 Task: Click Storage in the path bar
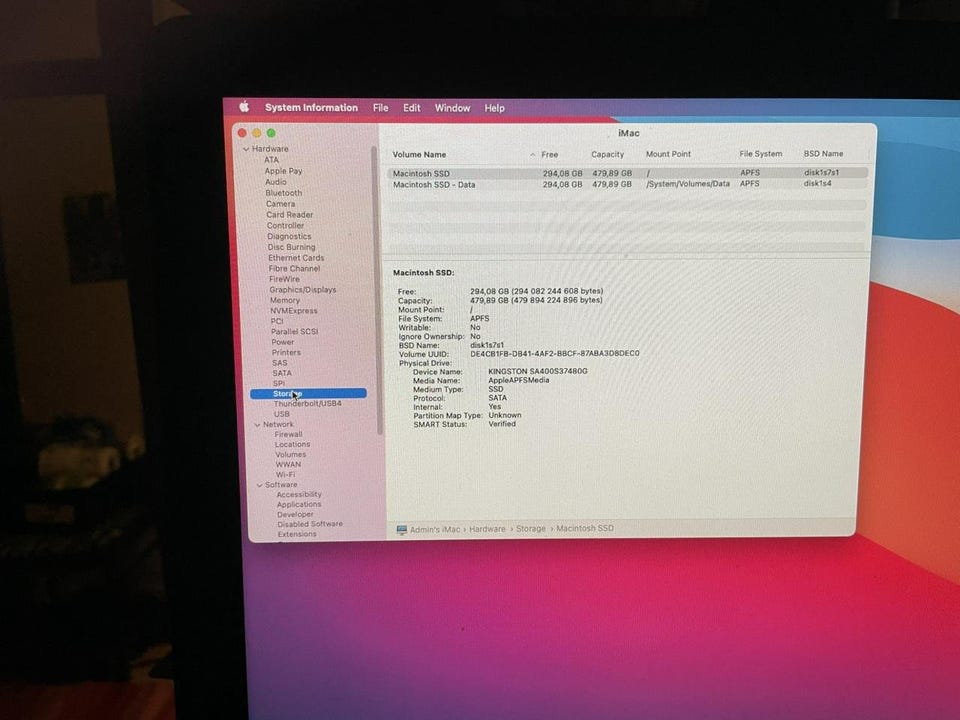531,528
